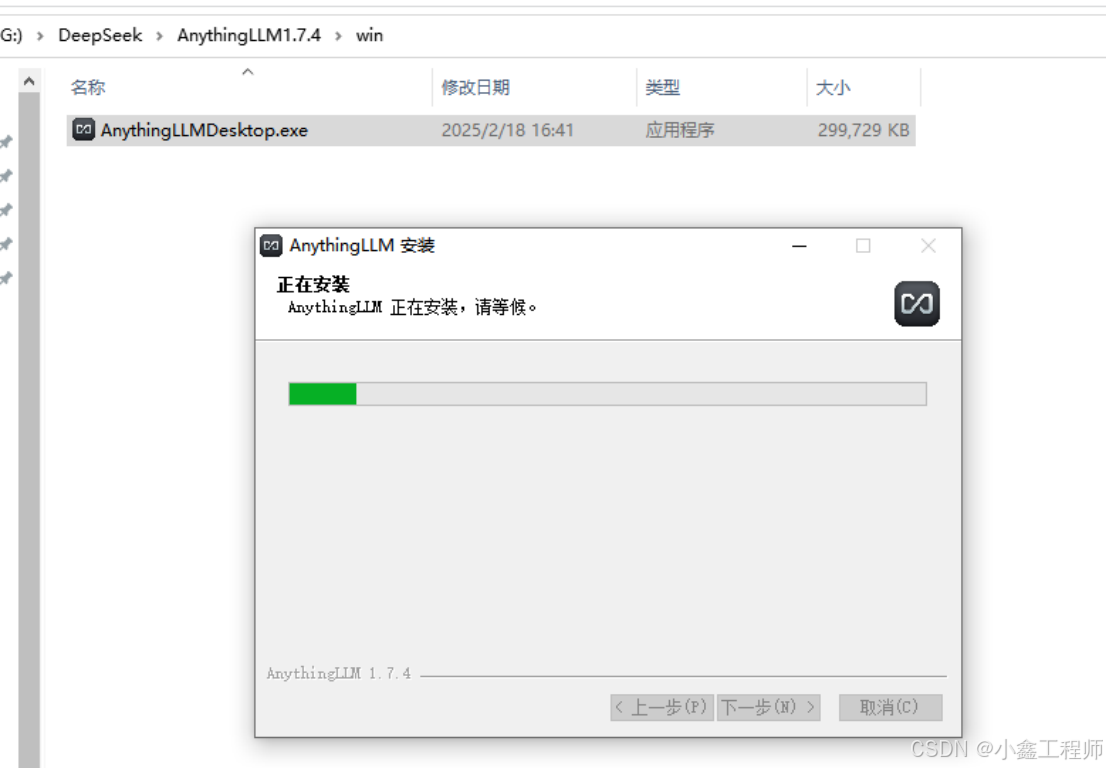Sort files by 名称 column header
Screen dimensions: 1107x769
[x=88, y=88]
